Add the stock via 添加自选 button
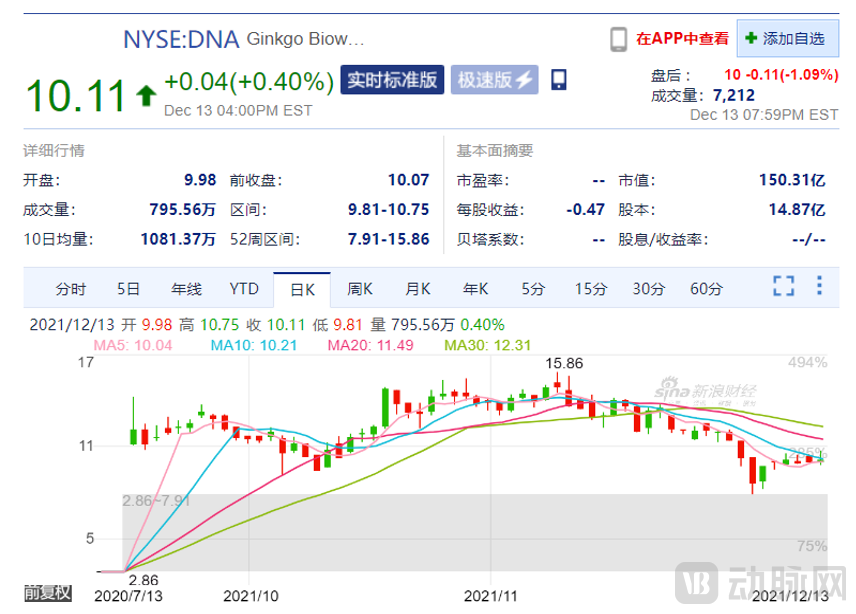 (x=786, y=39)
